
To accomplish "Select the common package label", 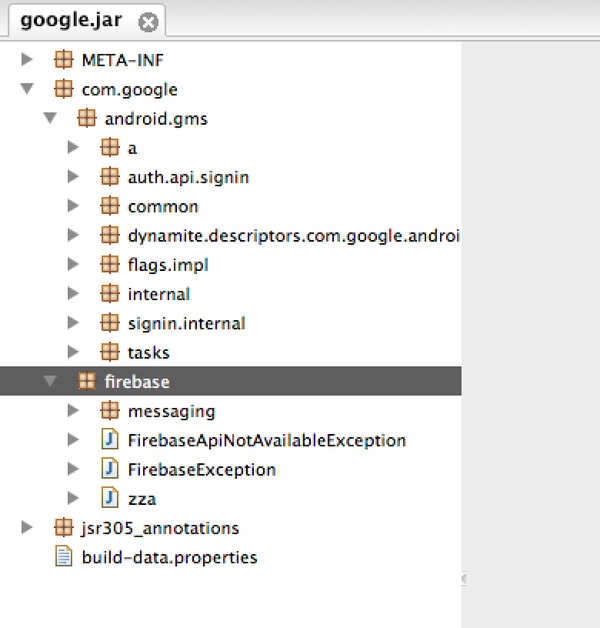I will 163,207.
